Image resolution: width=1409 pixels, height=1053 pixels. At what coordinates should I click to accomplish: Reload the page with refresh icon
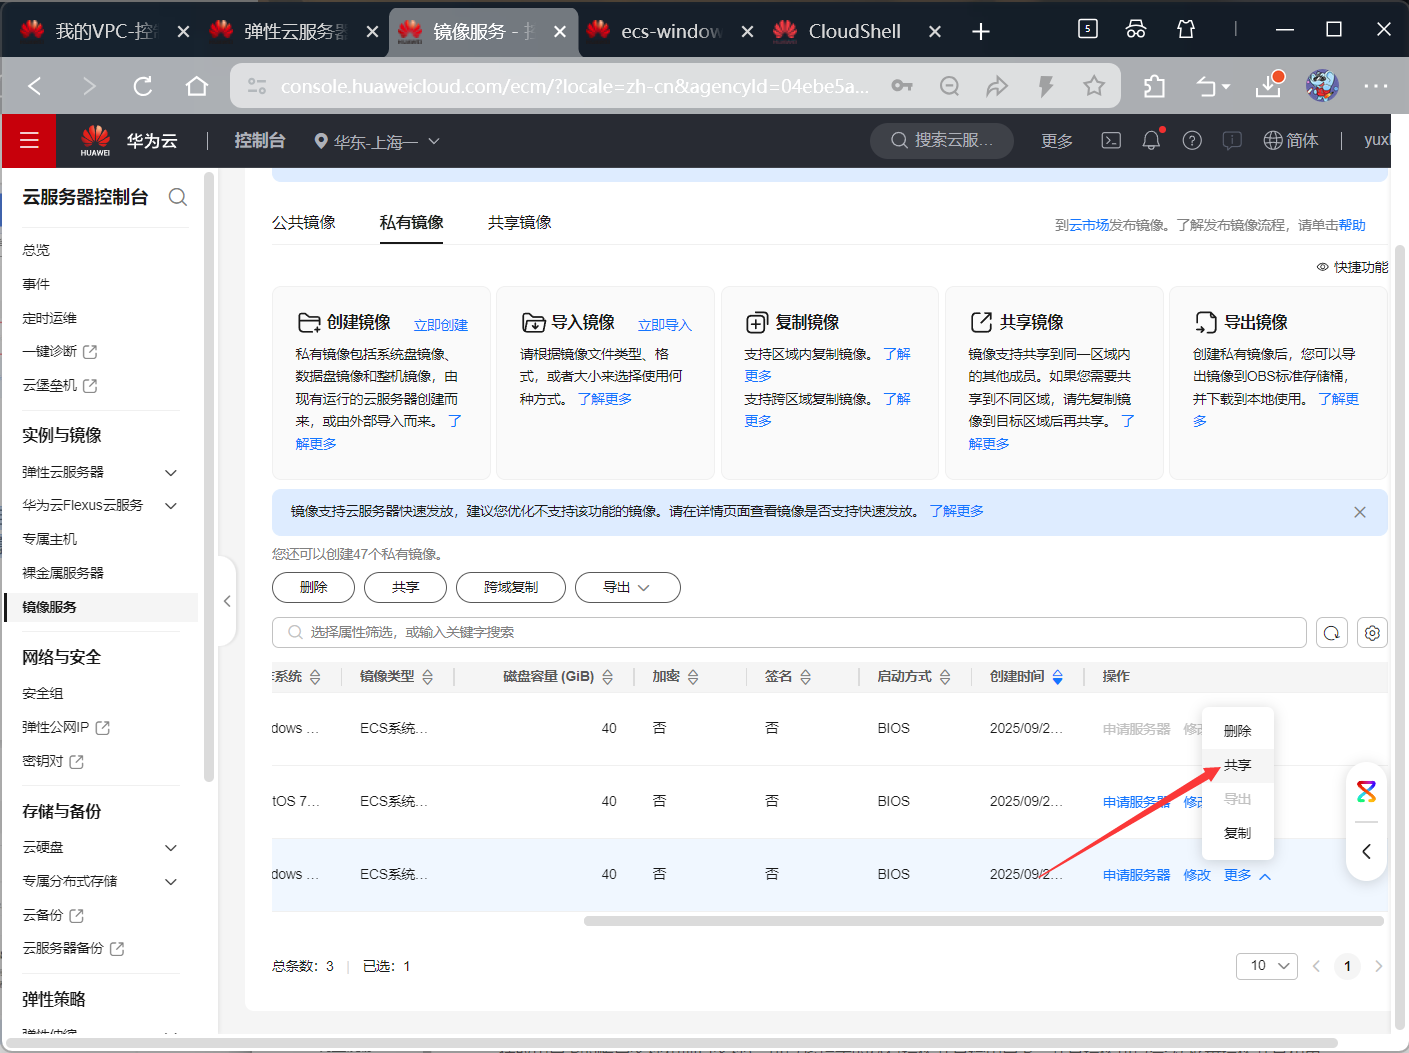click(143, 86)
